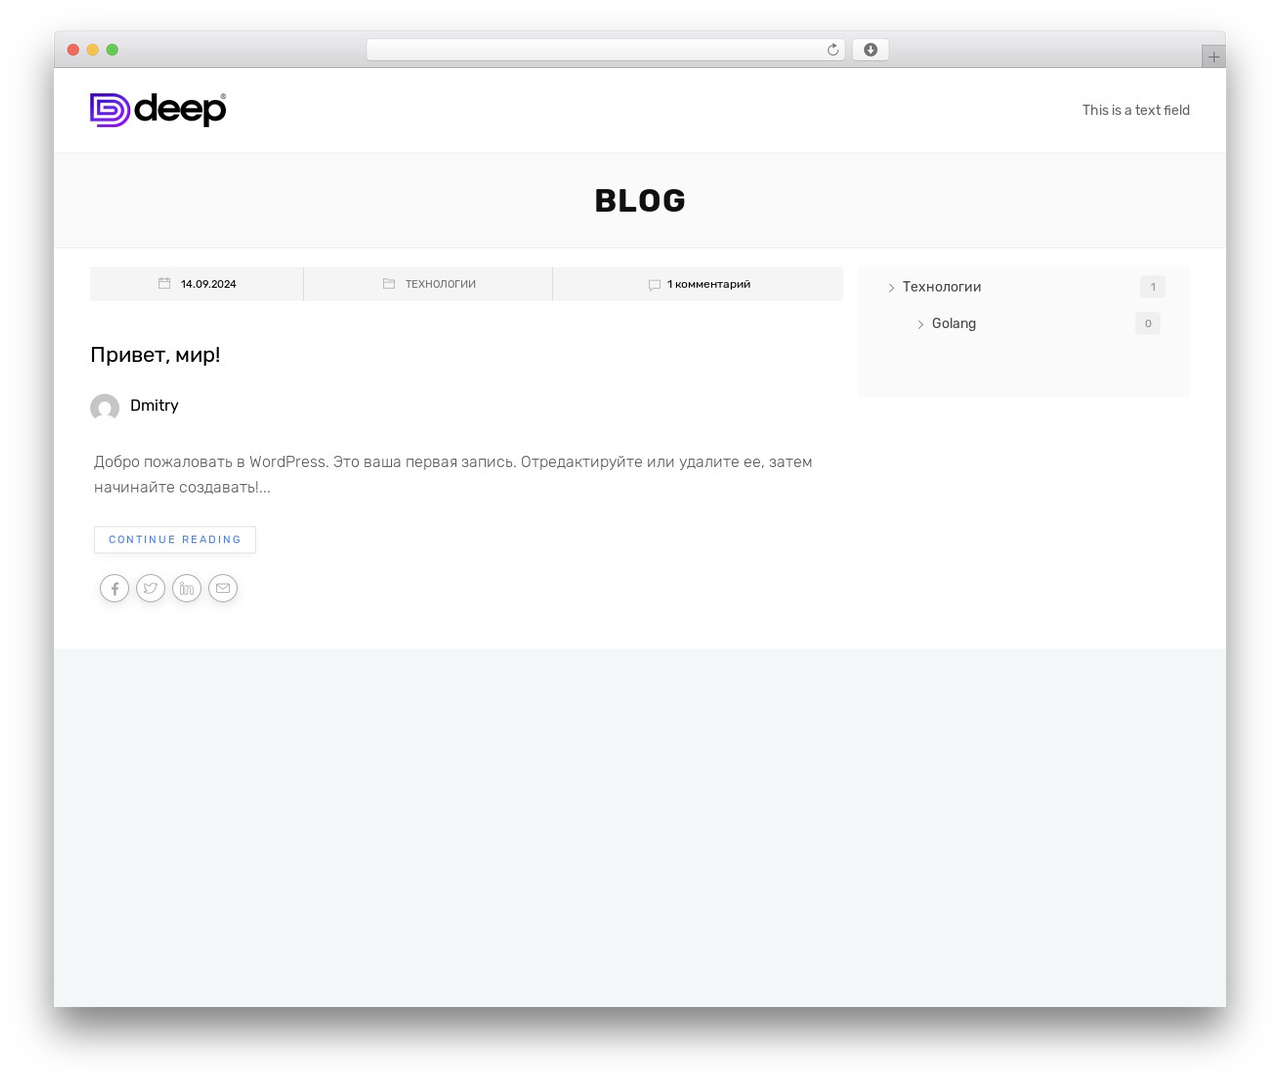
Task: Click the Golang count badge 0
Action: (1148, 323)
